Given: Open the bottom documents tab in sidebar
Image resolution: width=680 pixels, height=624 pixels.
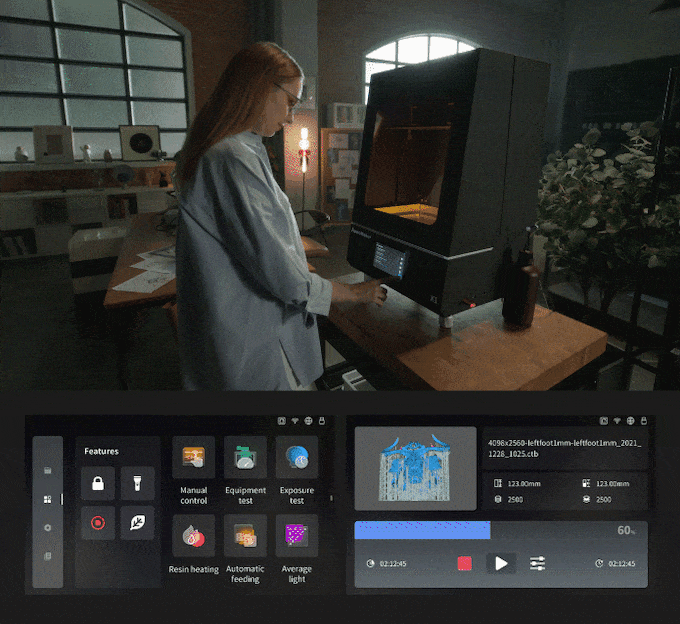Looking at the screenshot, I should pyautogui.click(x=47, y=556).
